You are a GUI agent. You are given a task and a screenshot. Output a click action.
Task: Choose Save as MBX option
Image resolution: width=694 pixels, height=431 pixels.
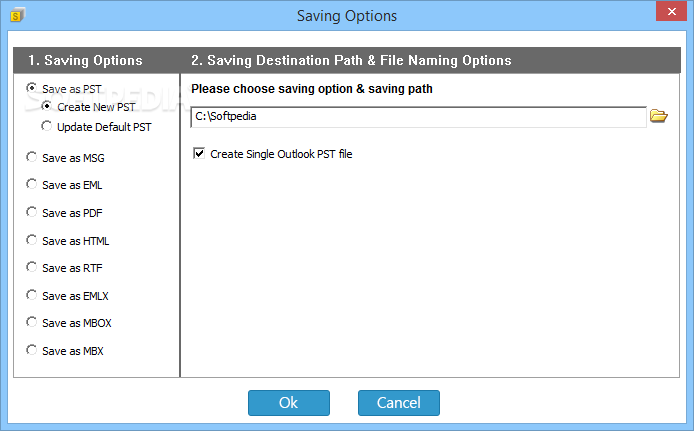coord(32,351)
